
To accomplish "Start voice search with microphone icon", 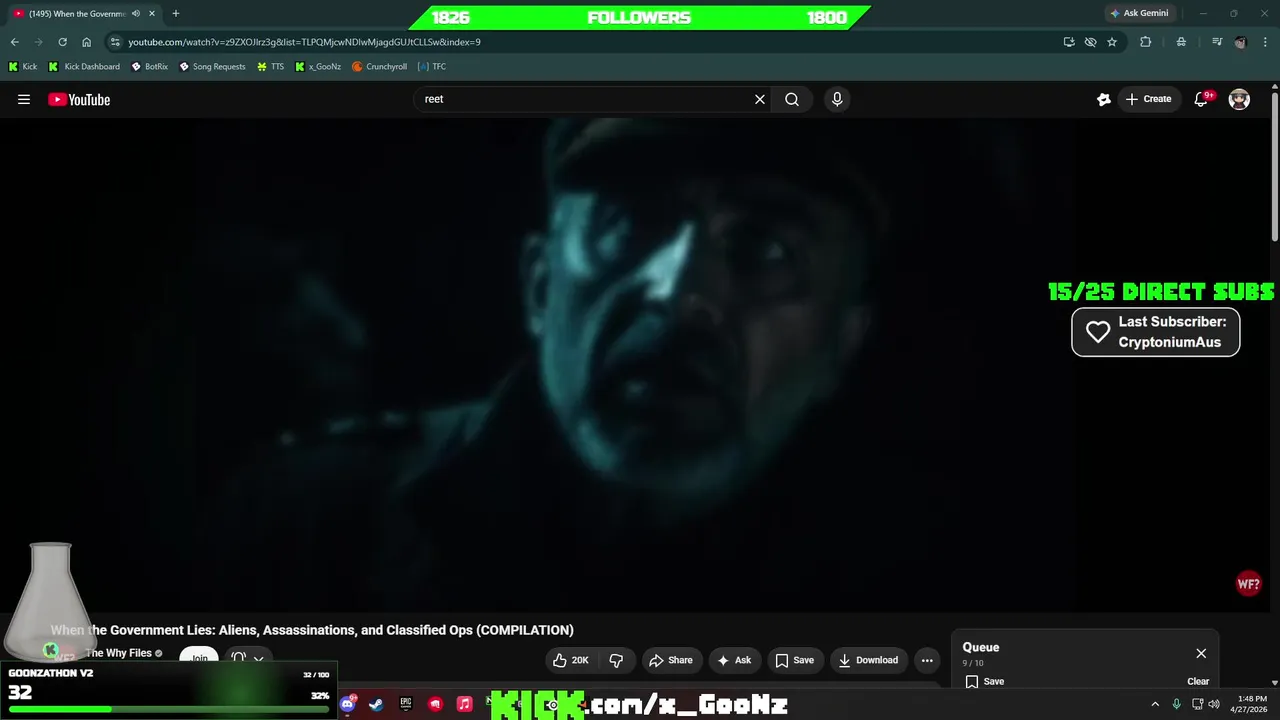I will tap(837, 99).
